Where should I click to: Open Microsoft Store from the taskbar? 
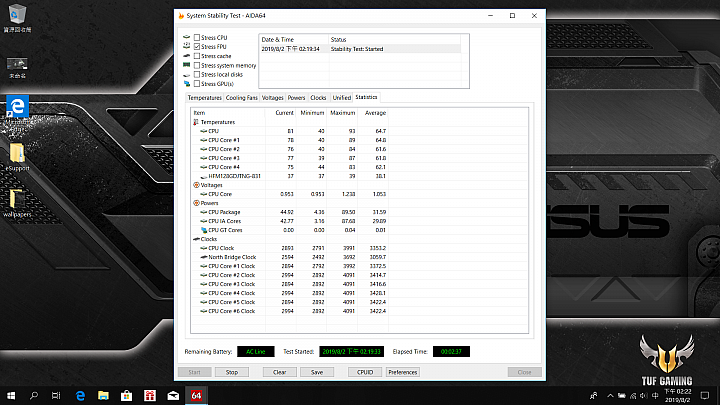coord(127,395)
